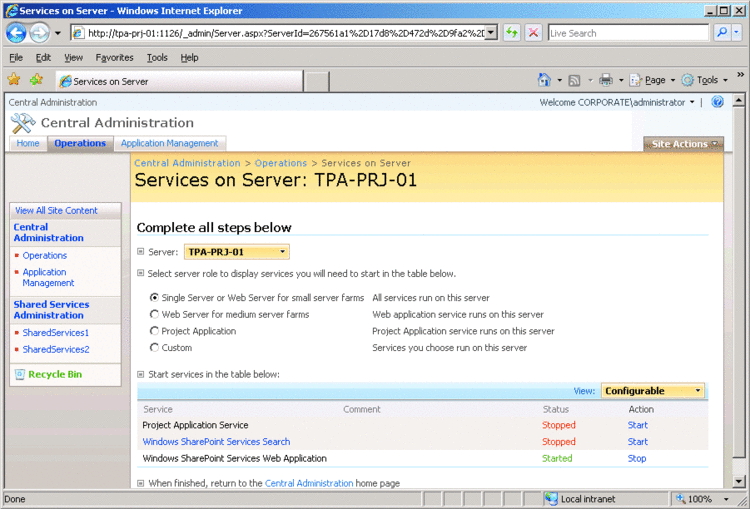The image size is (750, 509).
Task: Start the Project Application Service
Action: click(638, 425)
